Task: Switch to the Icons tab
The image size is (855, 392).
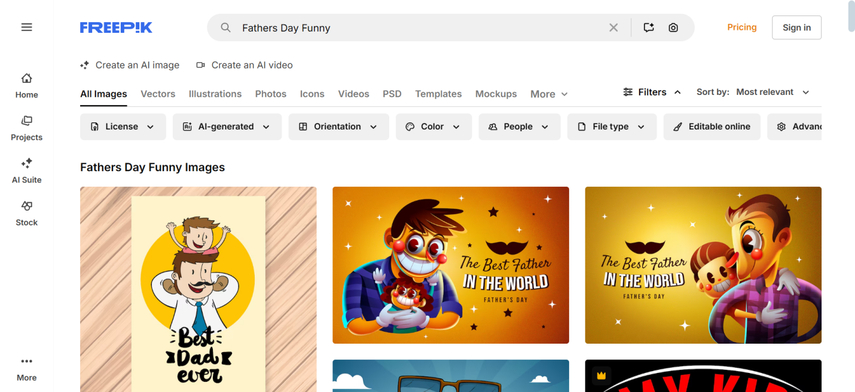Action: tap(312, 94)
